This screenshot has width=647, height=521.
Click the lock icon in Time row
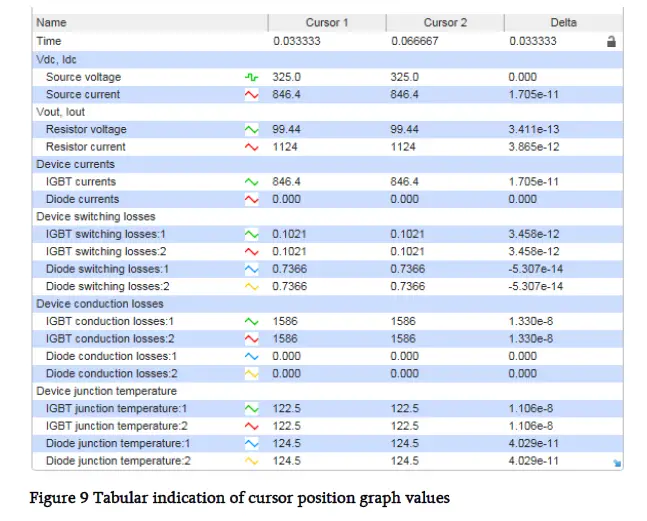click(612, 42)
